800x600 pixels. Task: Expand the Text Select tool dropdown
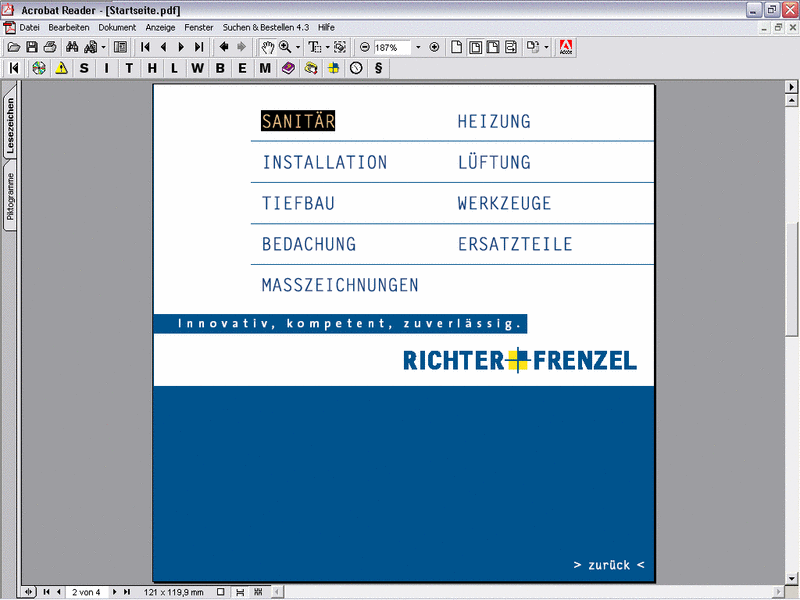[328, 47]
